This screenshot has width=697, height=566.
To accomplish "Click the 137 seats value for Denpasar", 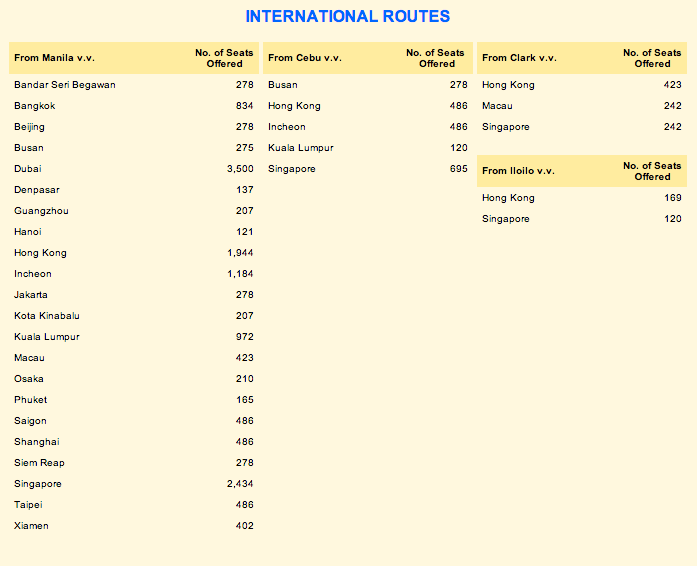I will pos(244,190).
